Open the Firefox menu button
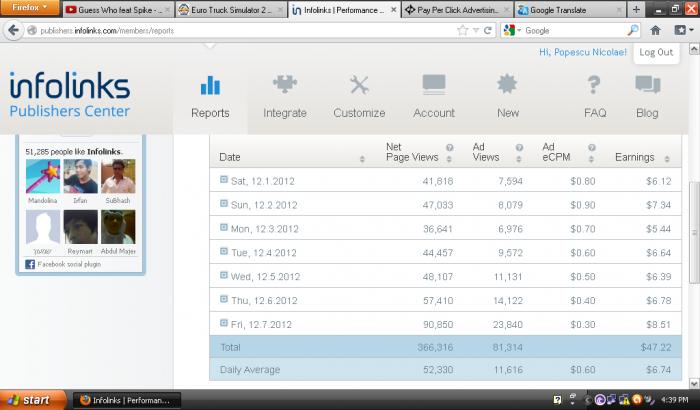Screen dimensions: 700x410 29,8
